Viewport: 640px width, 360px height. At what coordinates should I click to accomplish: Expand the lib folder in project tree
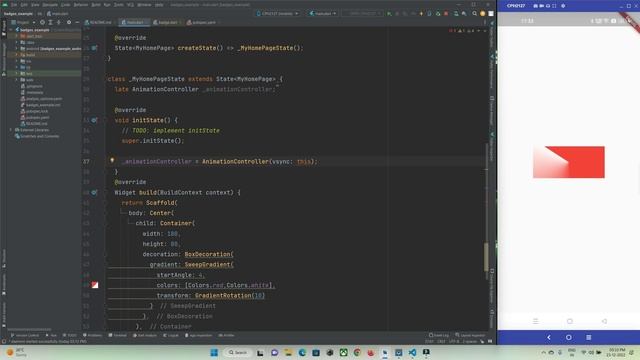pos(16,67)
